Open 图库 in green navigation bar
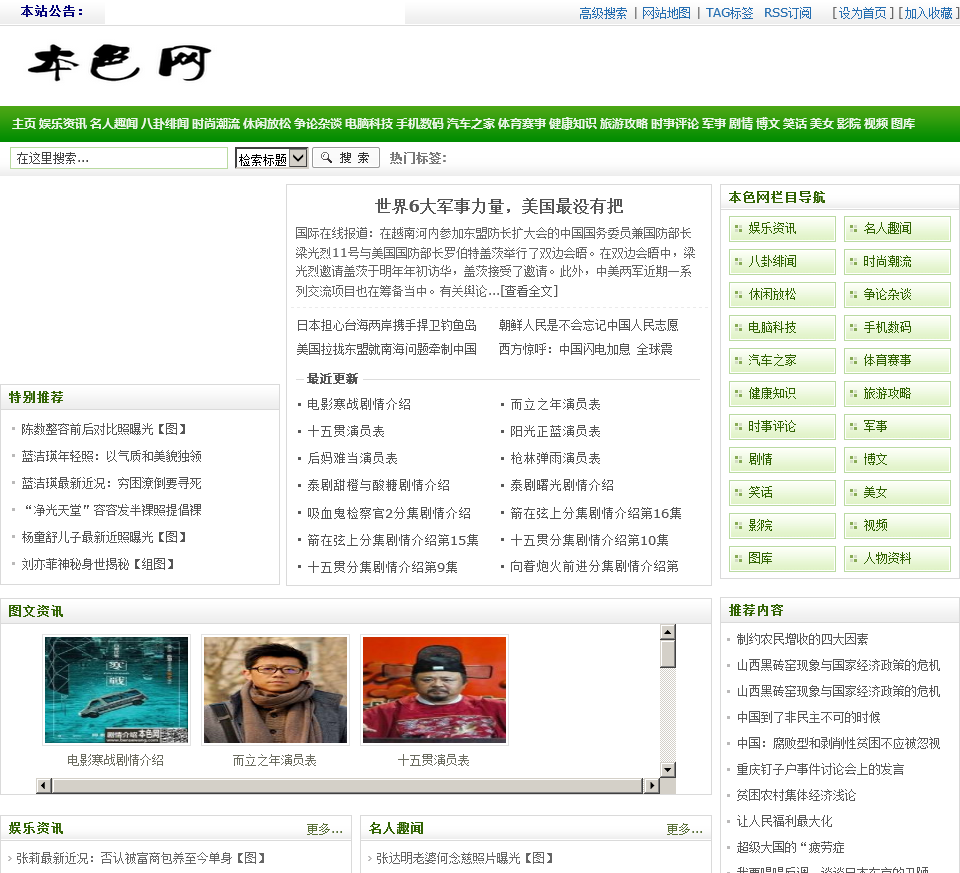The height and width of the screenshot is (873, 960). (902, 124)
